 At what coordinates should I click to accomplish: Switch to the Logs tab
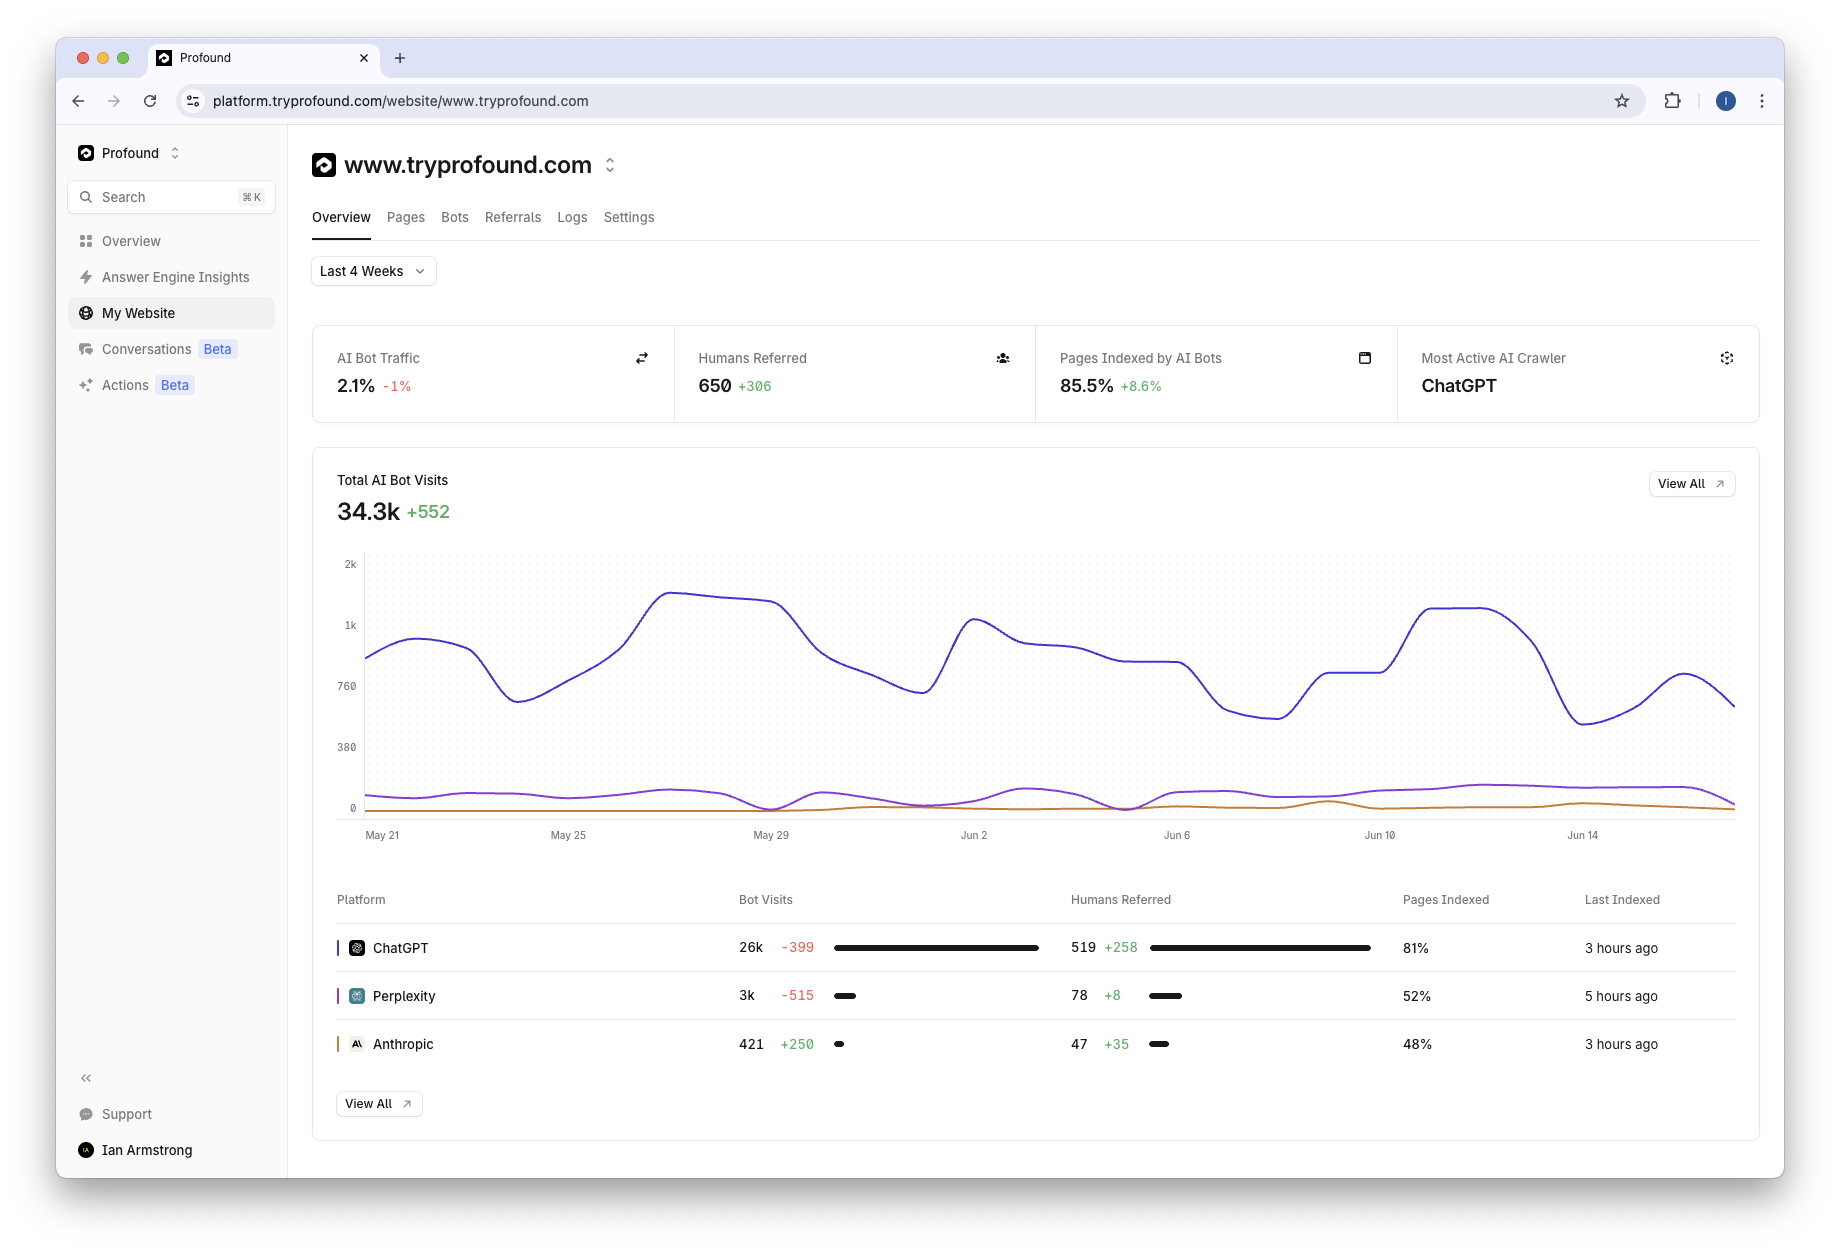(572, 217)
